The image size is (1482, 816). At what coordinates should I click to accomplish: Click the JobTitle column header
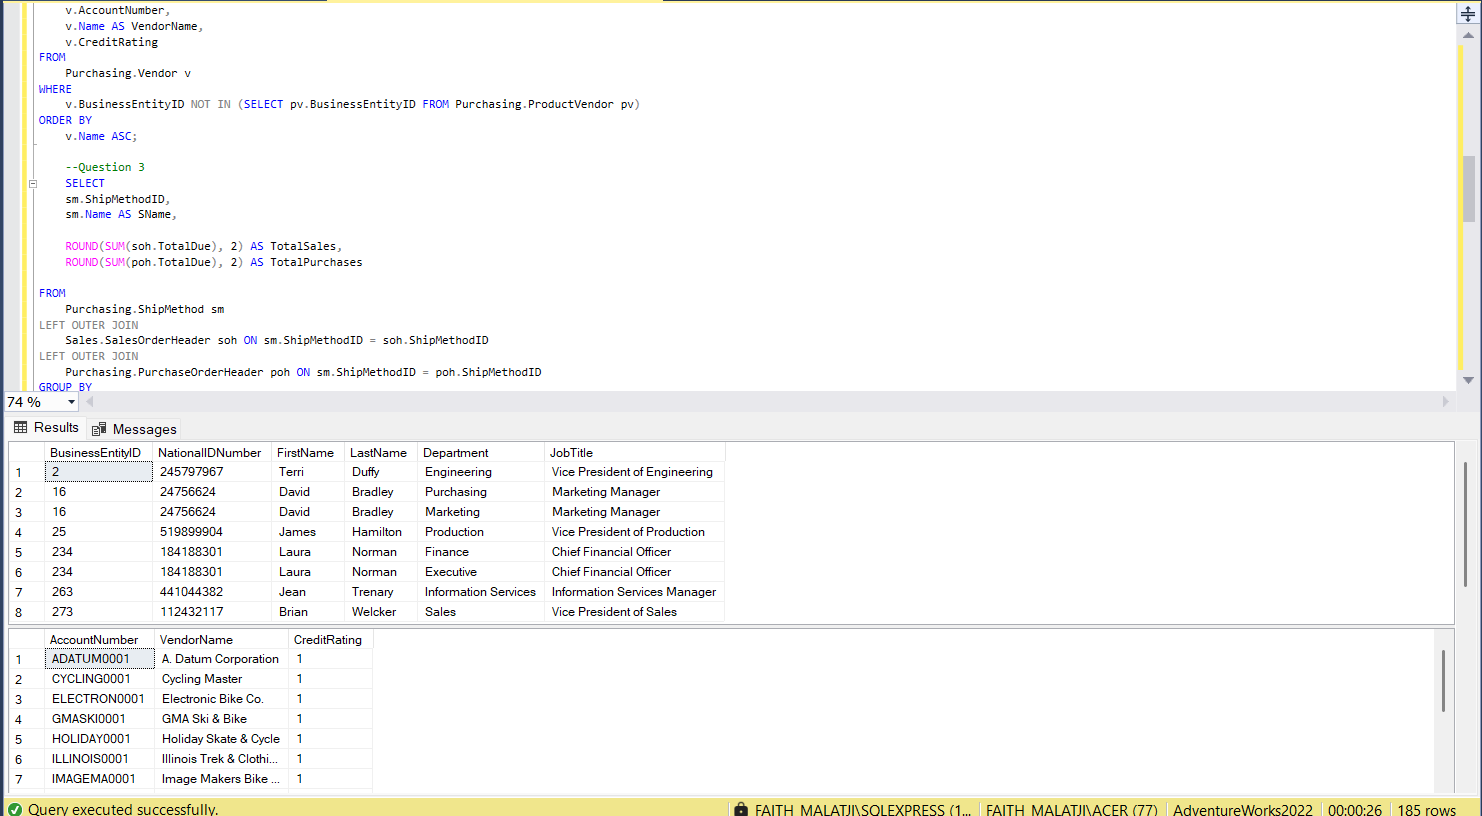[571, 453]
